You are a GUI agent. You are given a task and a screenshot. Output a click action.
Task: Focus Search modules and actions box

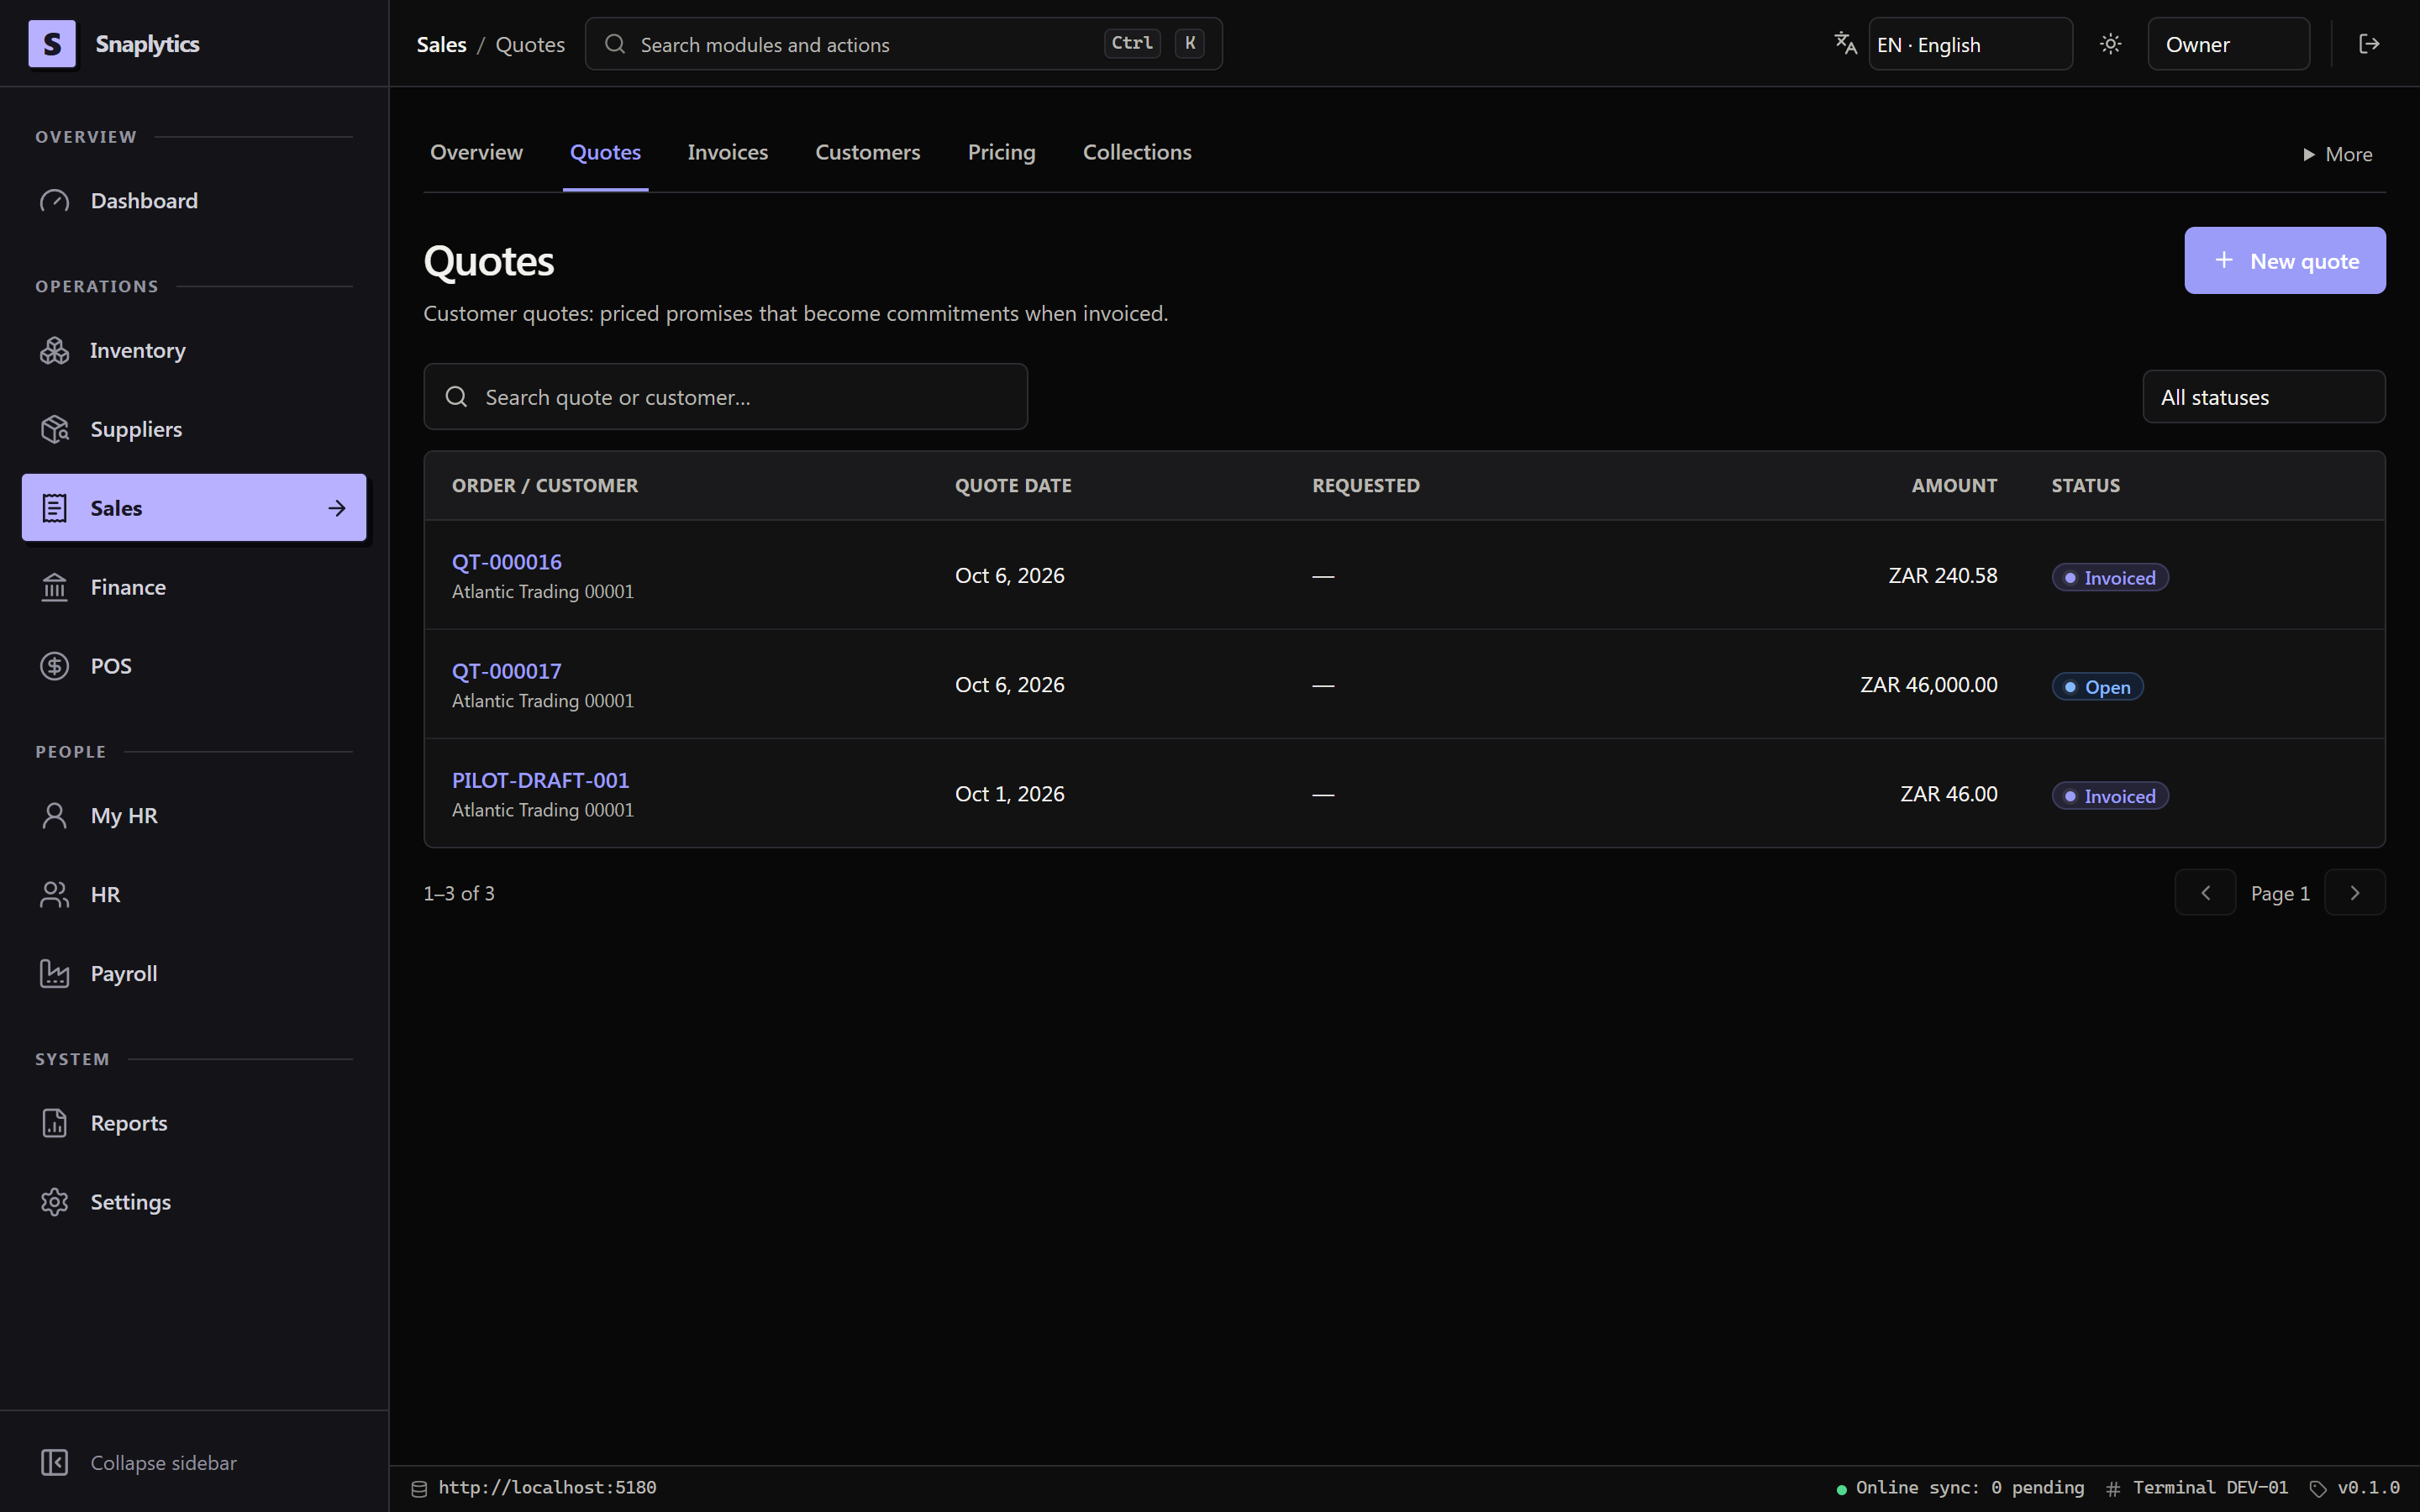coord(903,44)
